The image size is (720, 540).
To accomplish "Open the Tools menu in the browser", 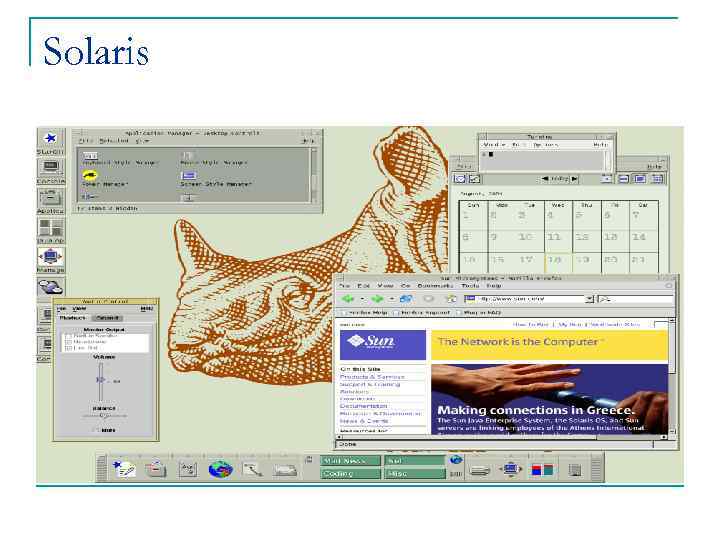I will pos(470,286).
